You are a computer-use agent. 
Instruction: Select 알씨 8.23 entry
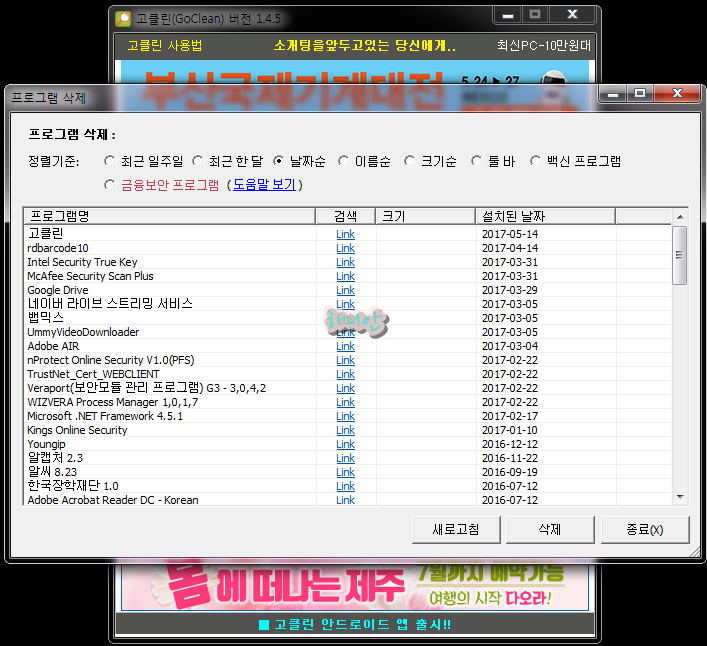coord(52,472)
